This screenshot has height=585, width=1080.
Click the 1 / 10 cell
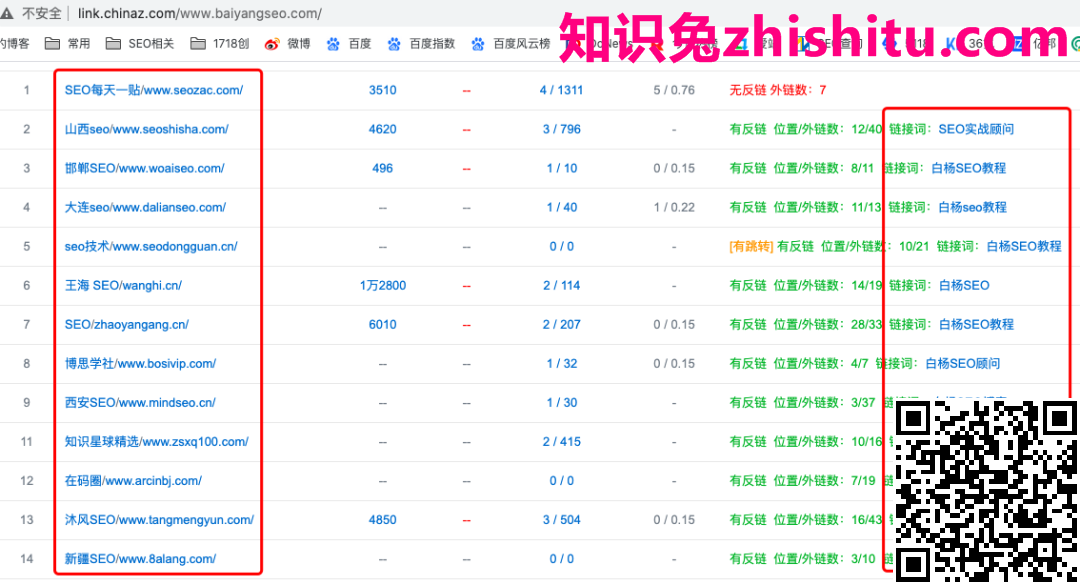pyautogui.click(x=561, y=168)
